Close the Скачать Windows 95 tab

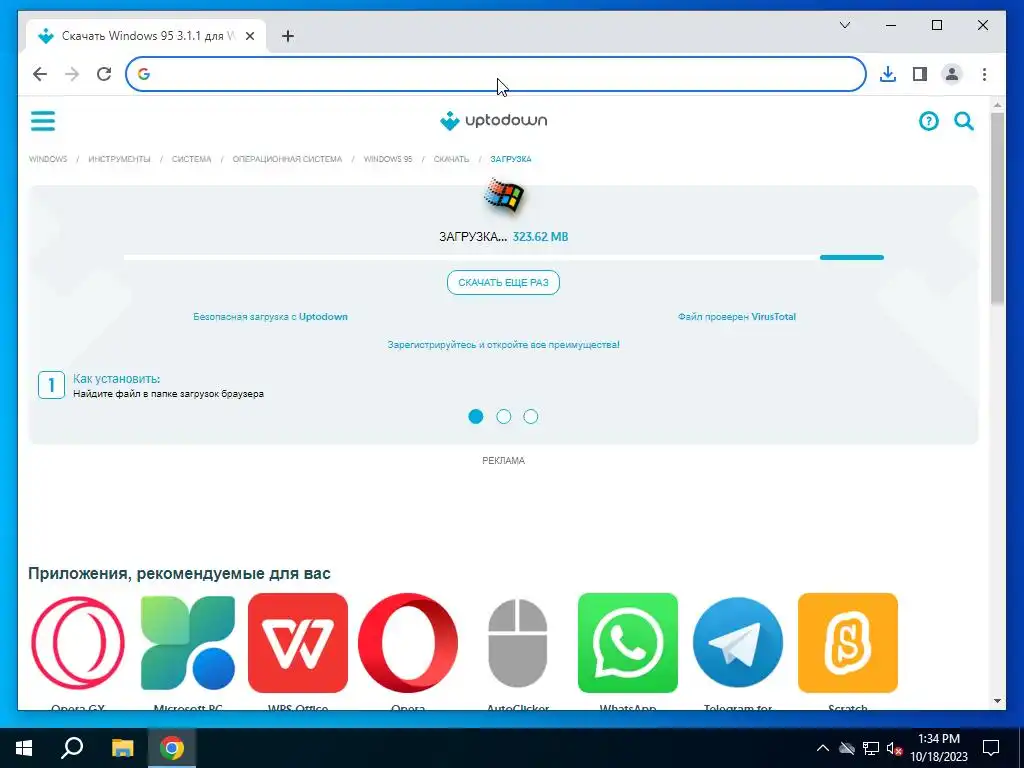coord(249,36)
